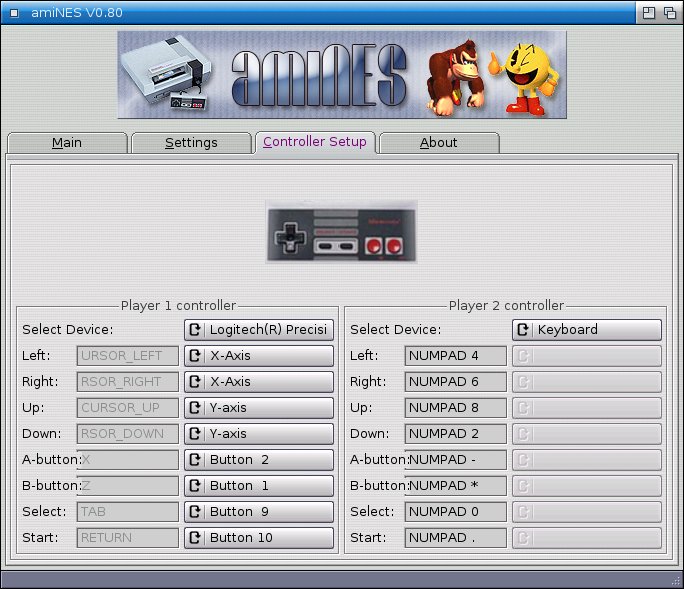This screenshot has height=589, width=684.
Task: Cycle Player 1 Left X-Axis gadget
Action: tap(259, 356)
